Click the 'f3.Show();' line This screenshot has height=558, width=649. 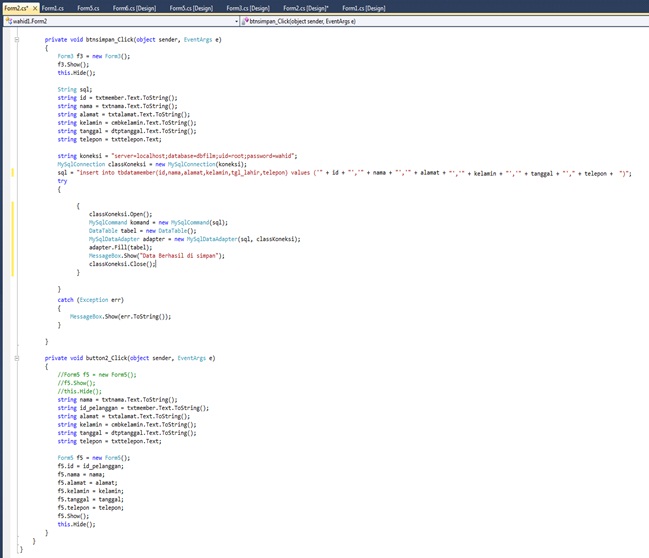(x=73, y=65)
